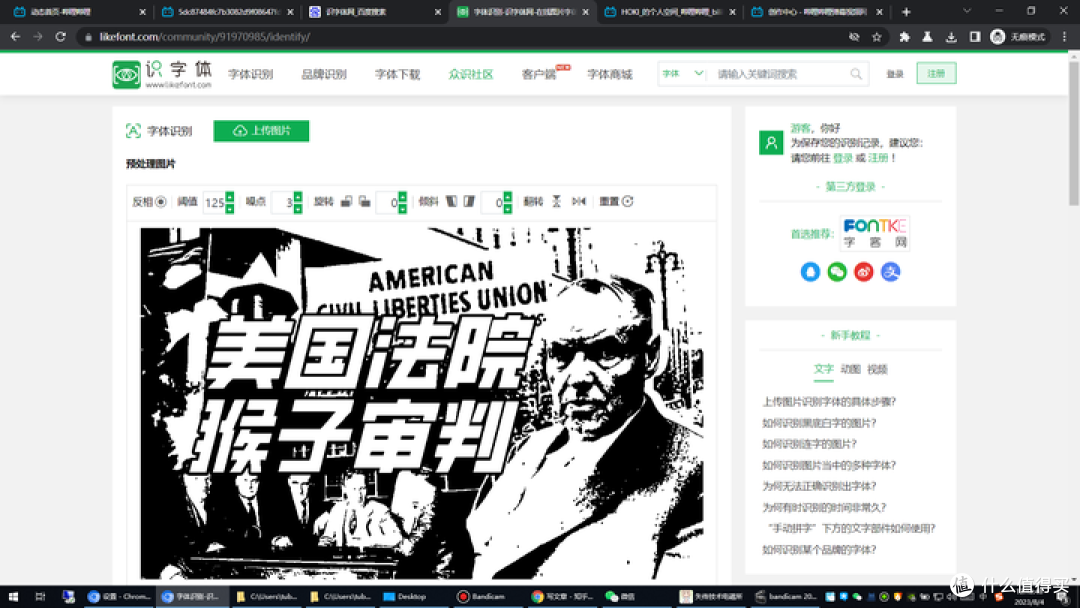Screen dimensions: 1080x608
Task: Decrease skew value with down stepper
Action: click(x=508, y=208)
